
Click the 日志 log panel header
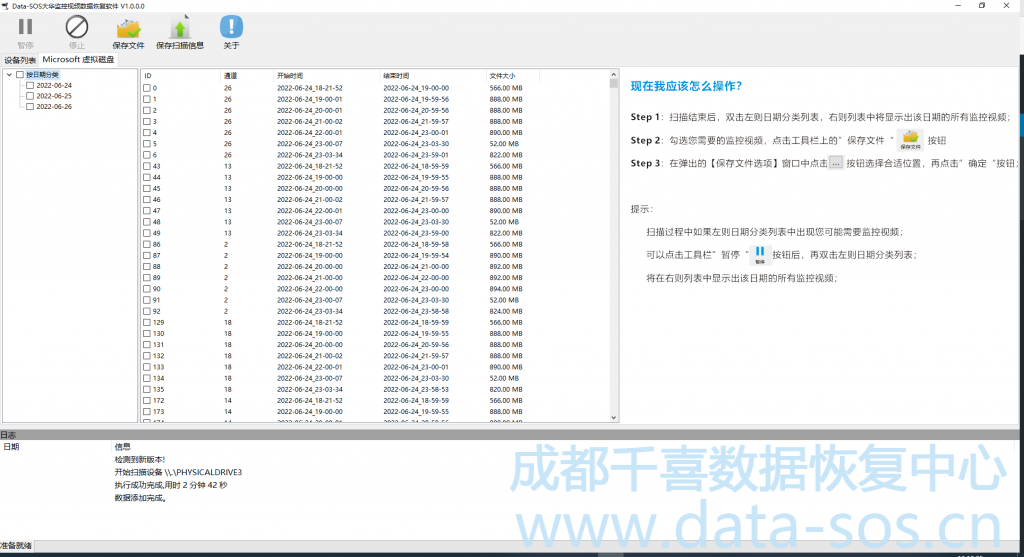(x=509, y=435)
